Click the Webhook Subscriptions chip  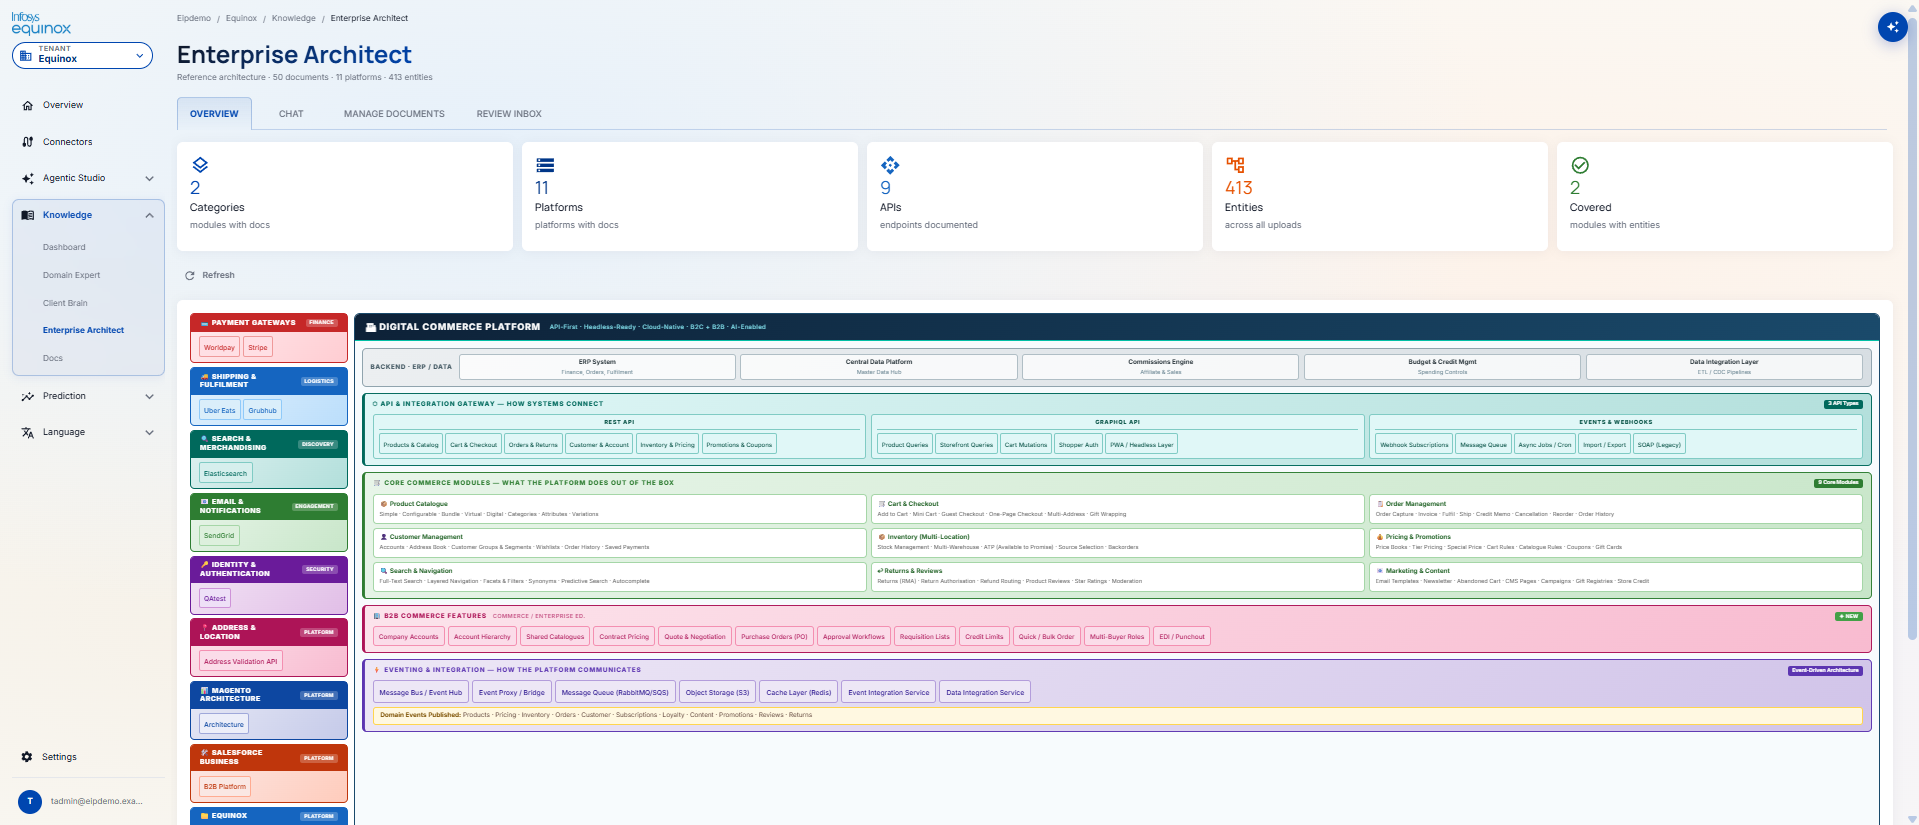(1414, 444)
